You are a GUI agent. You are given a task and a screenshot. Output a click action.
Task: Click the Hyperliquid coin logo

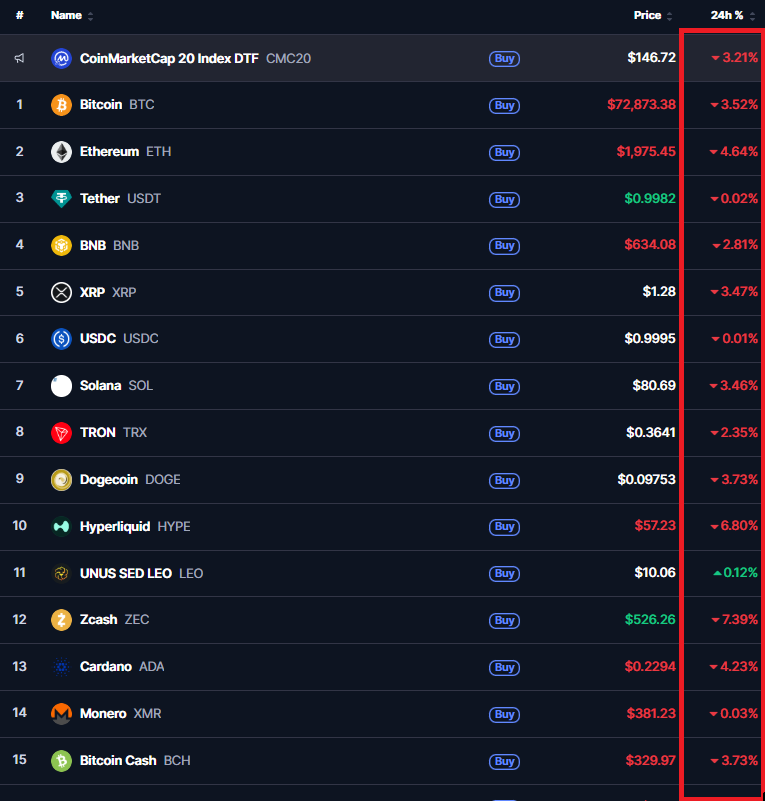[x=61, y=527]
